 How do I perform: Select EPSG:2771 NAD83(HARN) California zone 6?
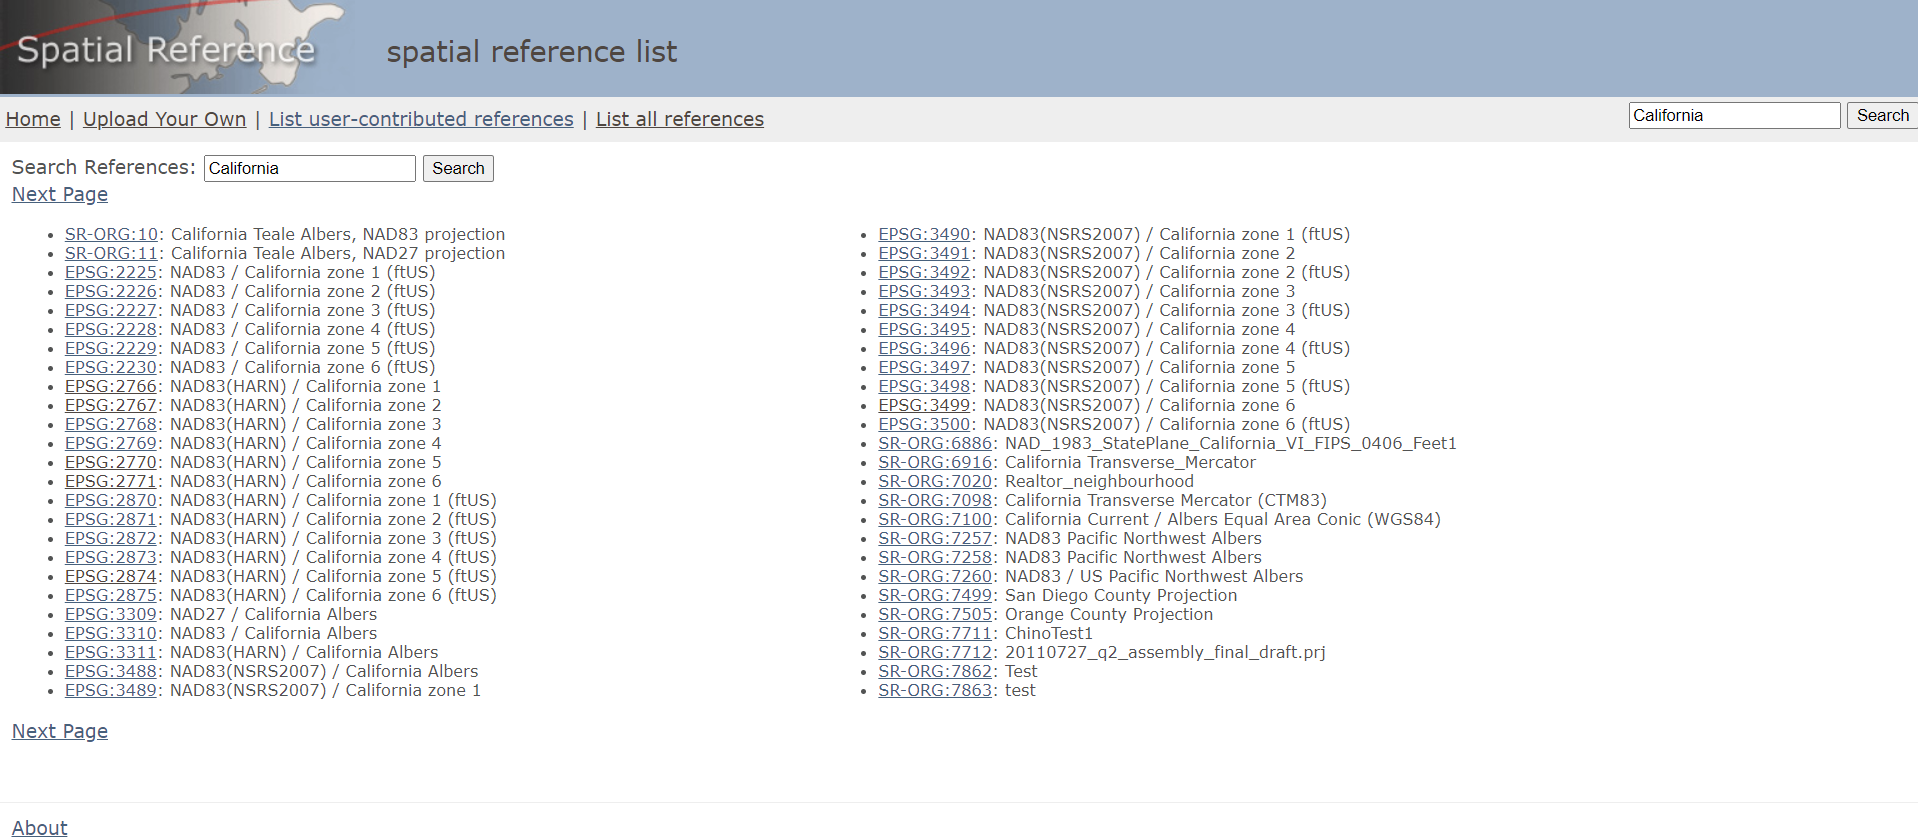click(x=111, y=481)
